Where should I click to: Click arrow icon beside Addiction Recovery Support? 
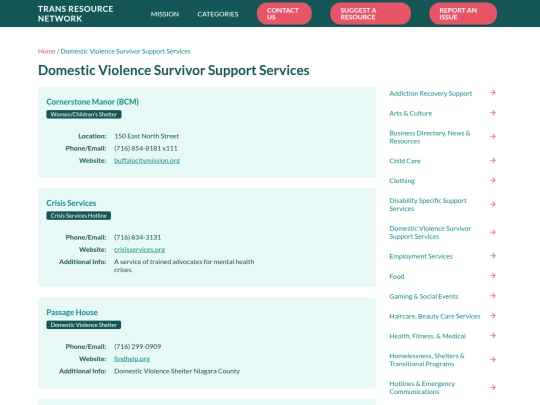493,93
